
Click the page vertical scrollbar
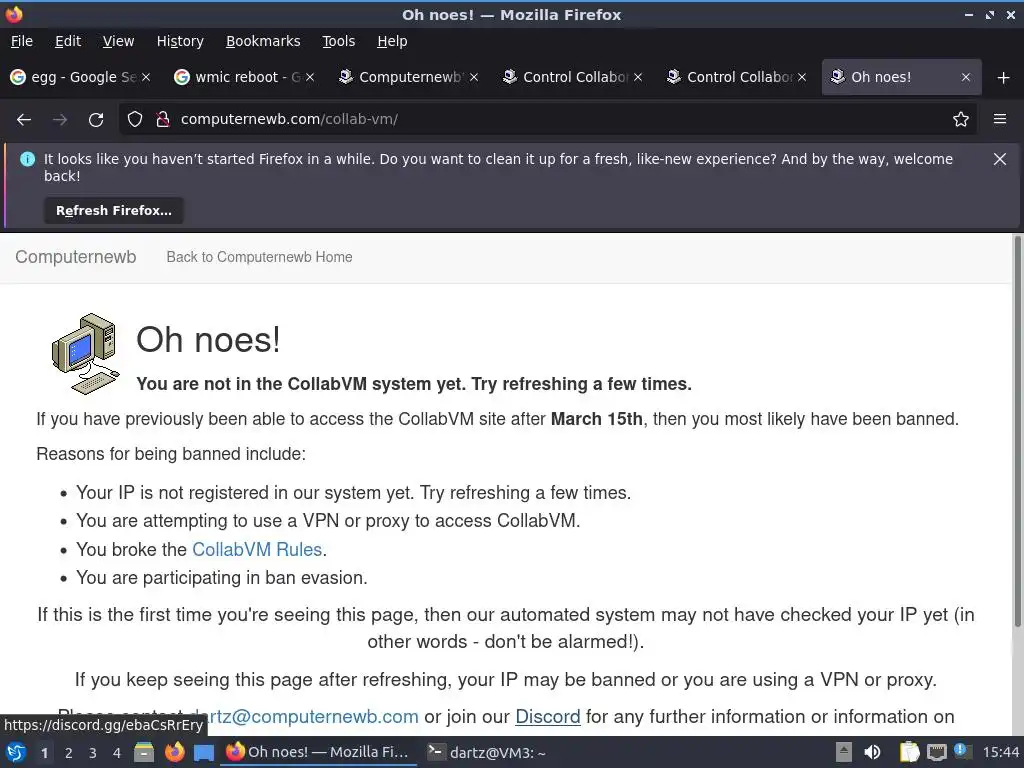point(1017,431)
